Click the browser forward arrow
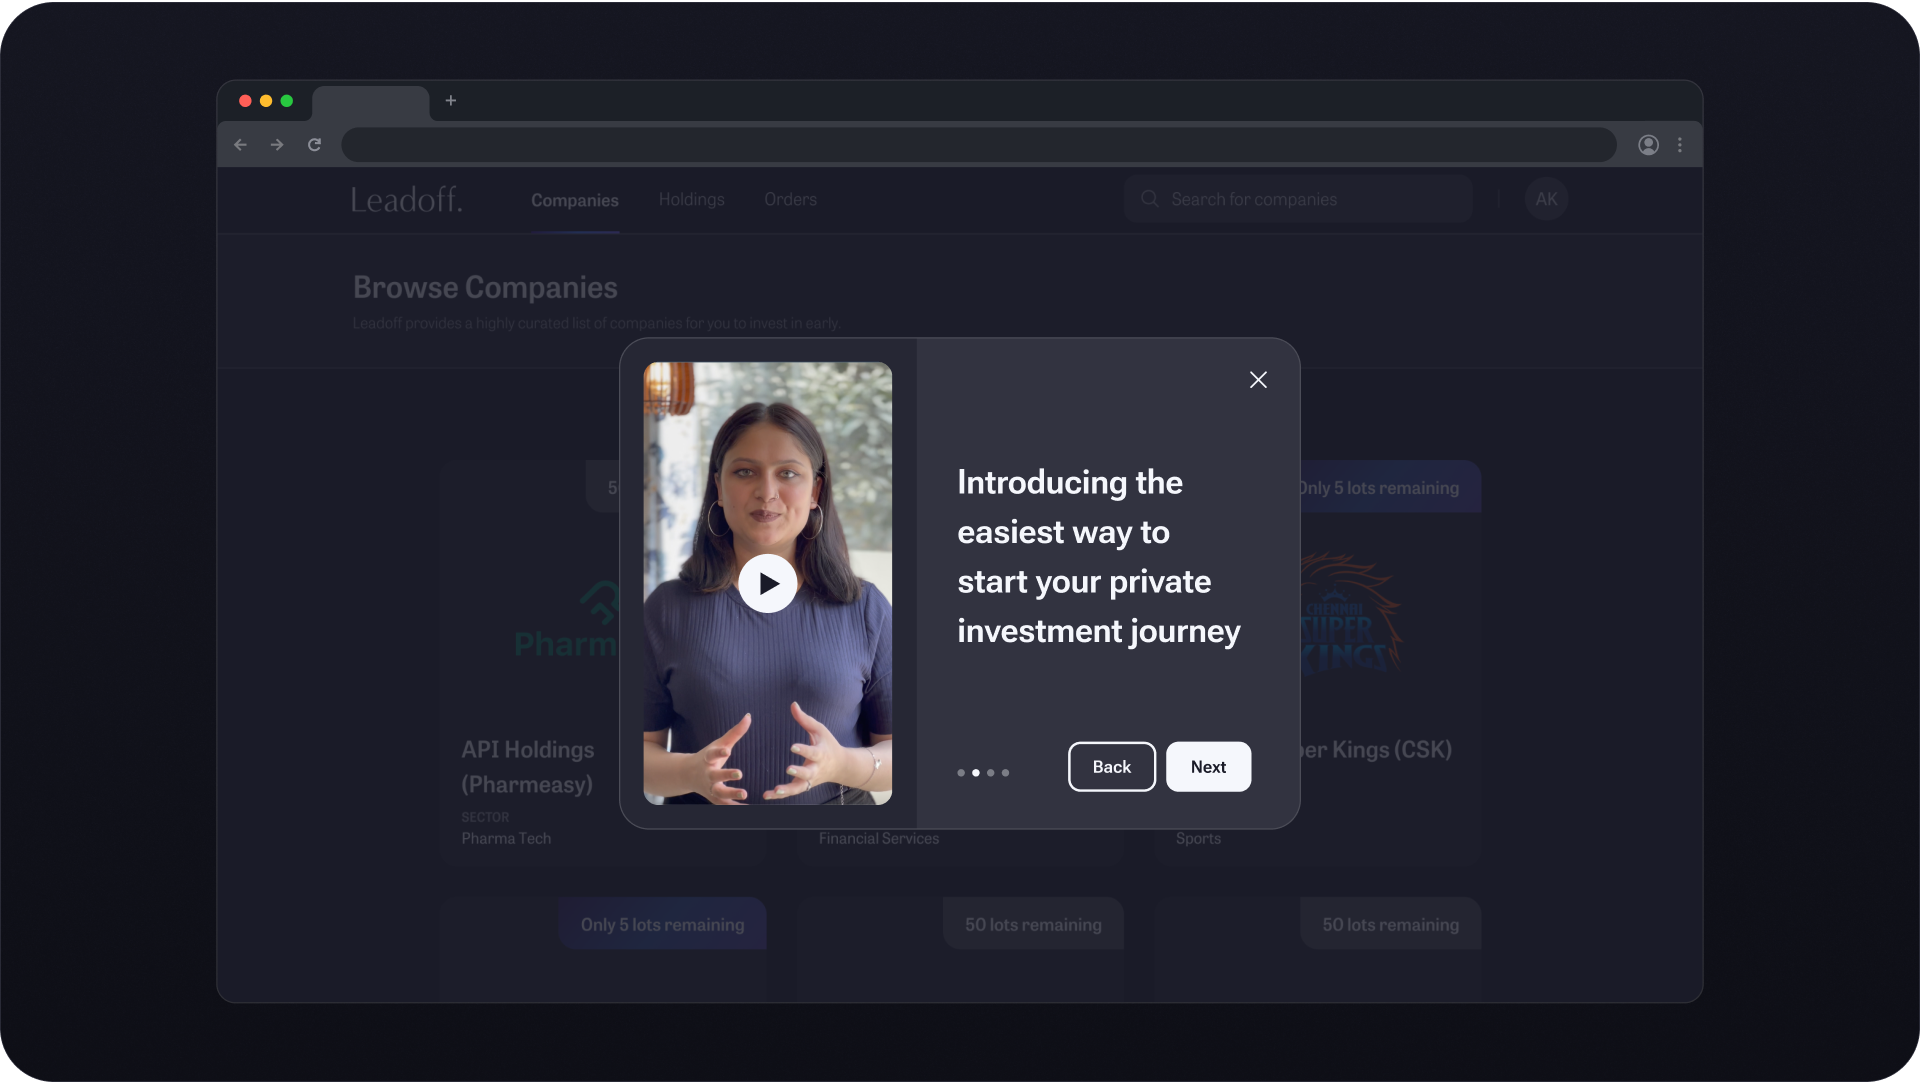Image resolution: width=1920 pixels, height=1082 pixels. (277, 145)
